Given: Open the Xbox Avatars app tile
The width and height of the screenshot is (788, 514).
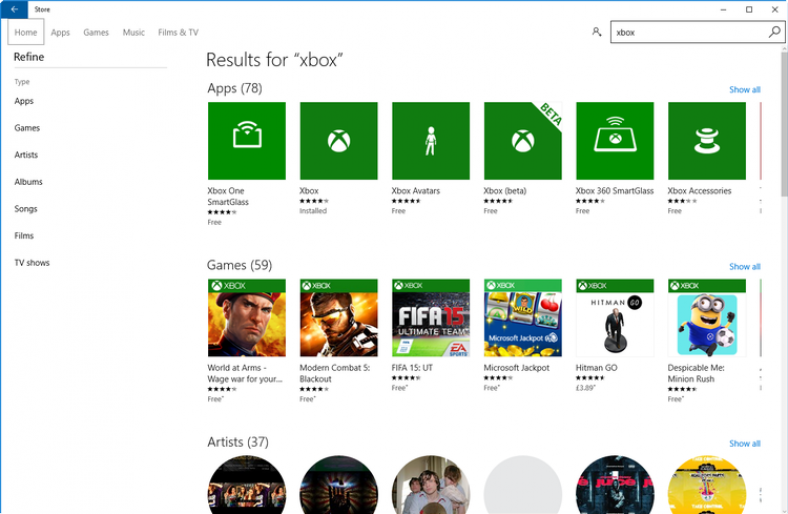Looking at the screenshot, I should 431,141.
